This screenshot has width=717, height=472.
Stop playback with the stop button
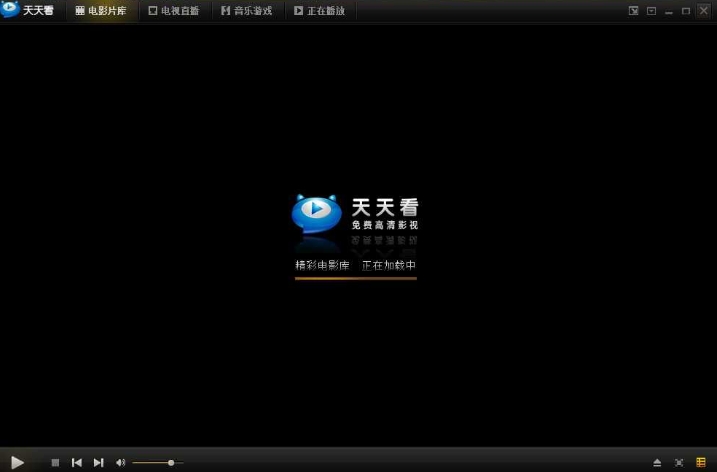[x=55, y=462]
